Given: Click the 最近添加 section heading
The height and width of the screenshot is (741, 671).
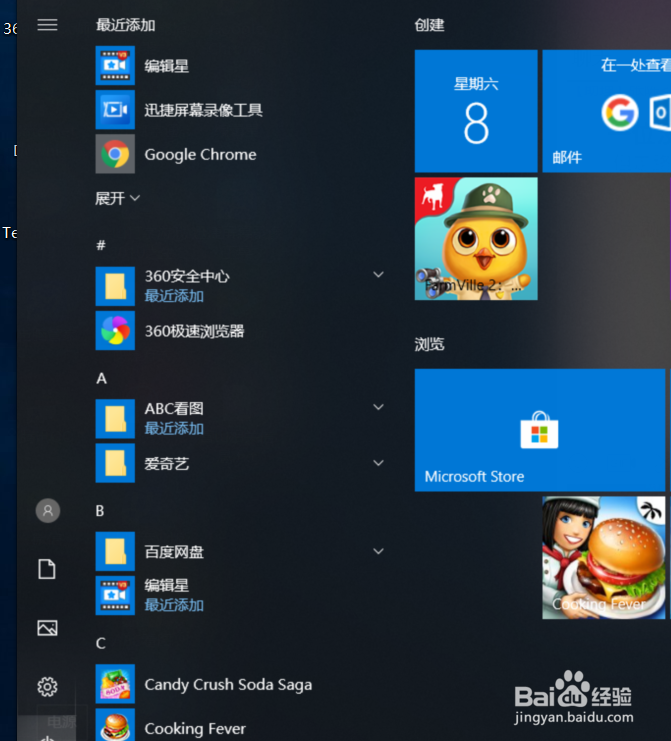Looking at the screenshot, I should coord(126,25).
